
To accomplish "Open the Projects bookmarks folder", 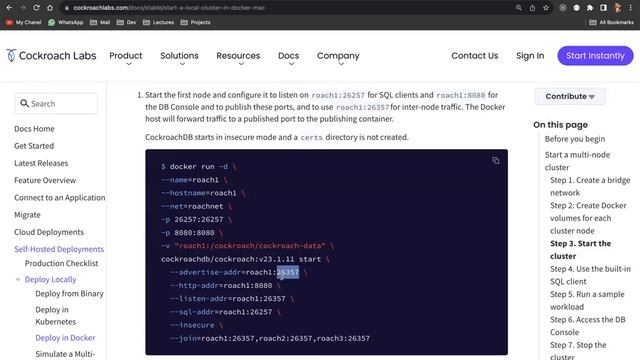I will tap(196, 22).
